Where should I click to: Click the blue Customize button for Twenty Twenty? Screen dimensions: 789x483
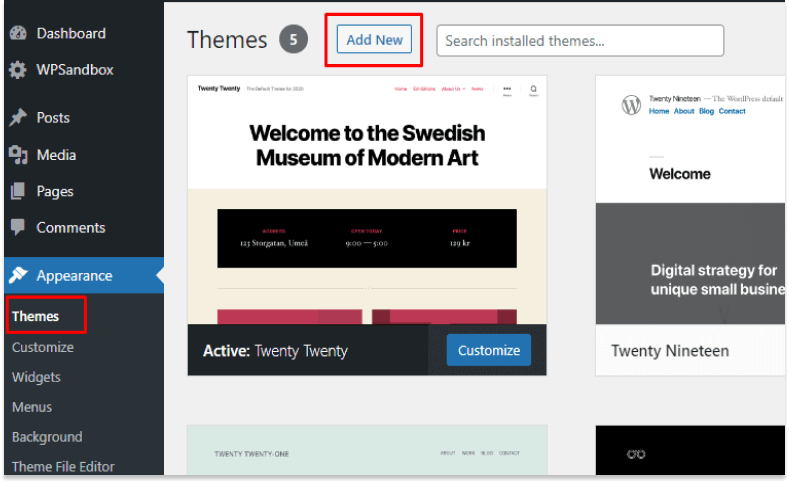[x=489, y=350]
